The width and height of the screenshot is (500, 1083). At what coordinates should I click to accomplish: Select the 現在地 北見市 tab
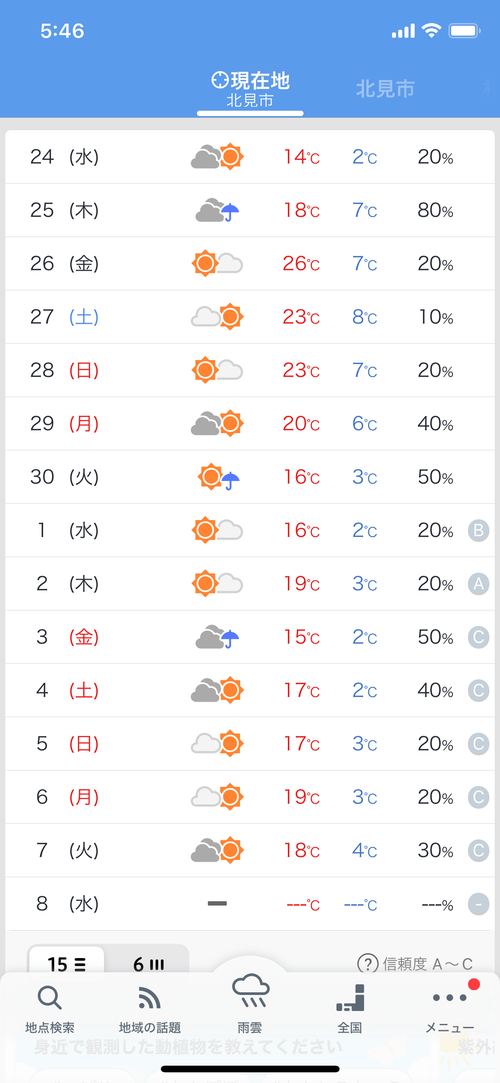tap(250, 90)
